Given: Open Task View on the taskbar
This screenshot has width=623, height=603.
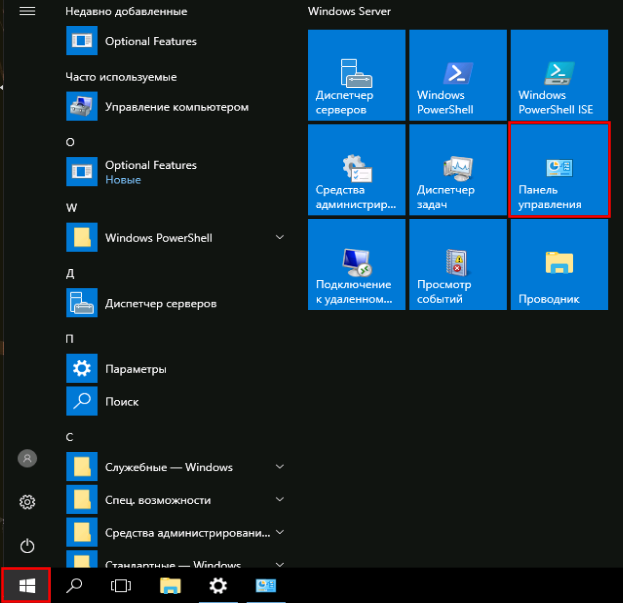Looking at the screenshot, I should 121,585.
